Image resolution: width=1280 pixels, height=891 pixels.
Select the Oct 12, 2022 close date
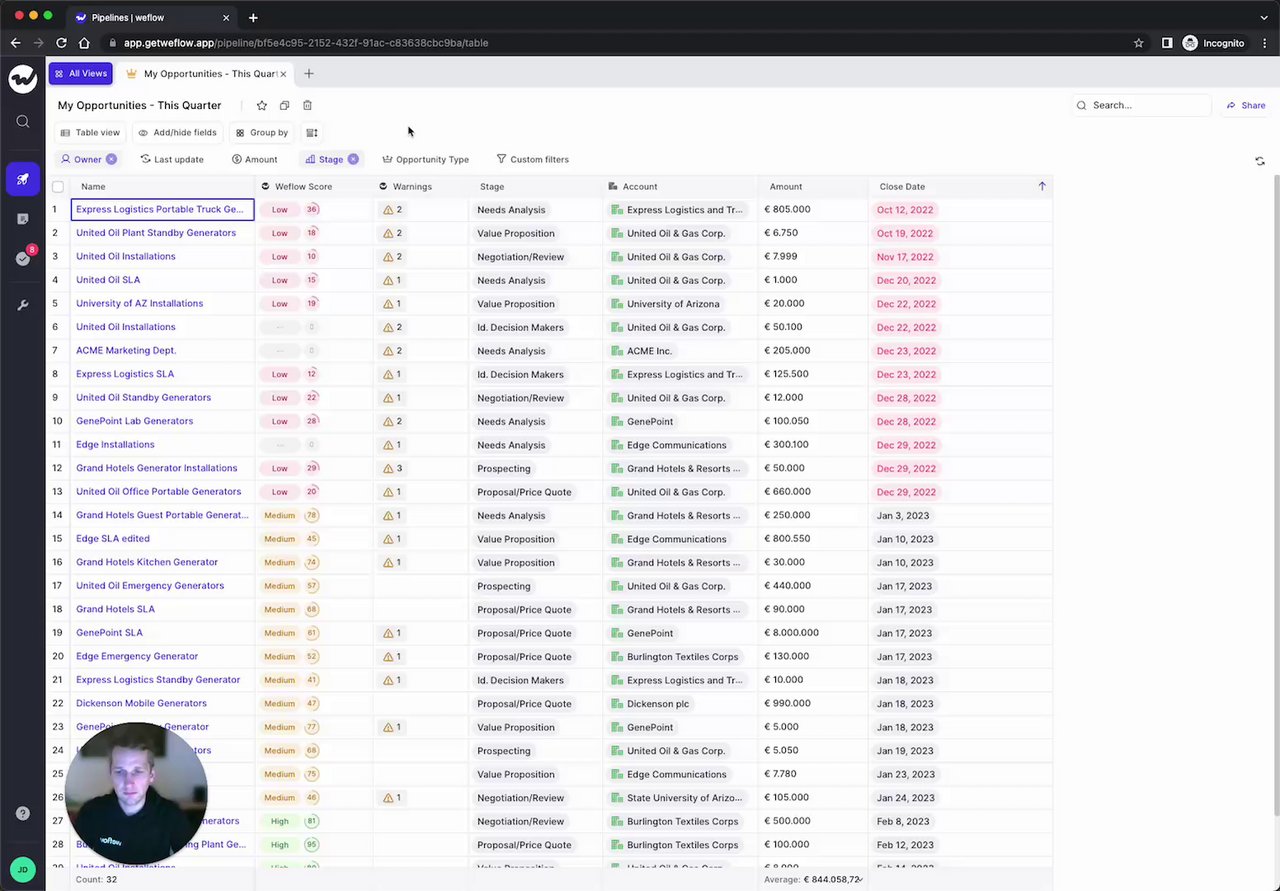(x=905, y=210)
